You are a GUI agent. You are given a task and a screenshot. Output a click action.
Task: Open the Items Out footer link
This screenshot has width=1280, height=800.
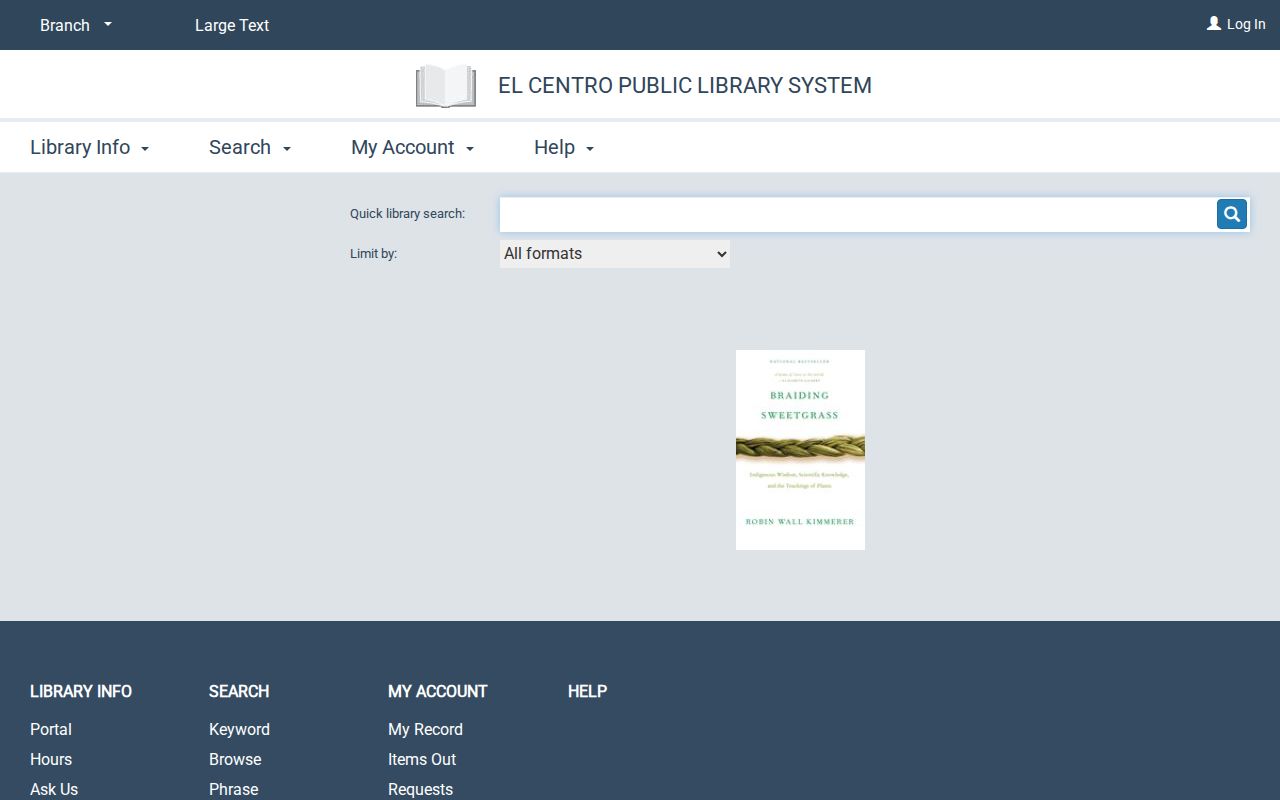(x=422, y=759)
